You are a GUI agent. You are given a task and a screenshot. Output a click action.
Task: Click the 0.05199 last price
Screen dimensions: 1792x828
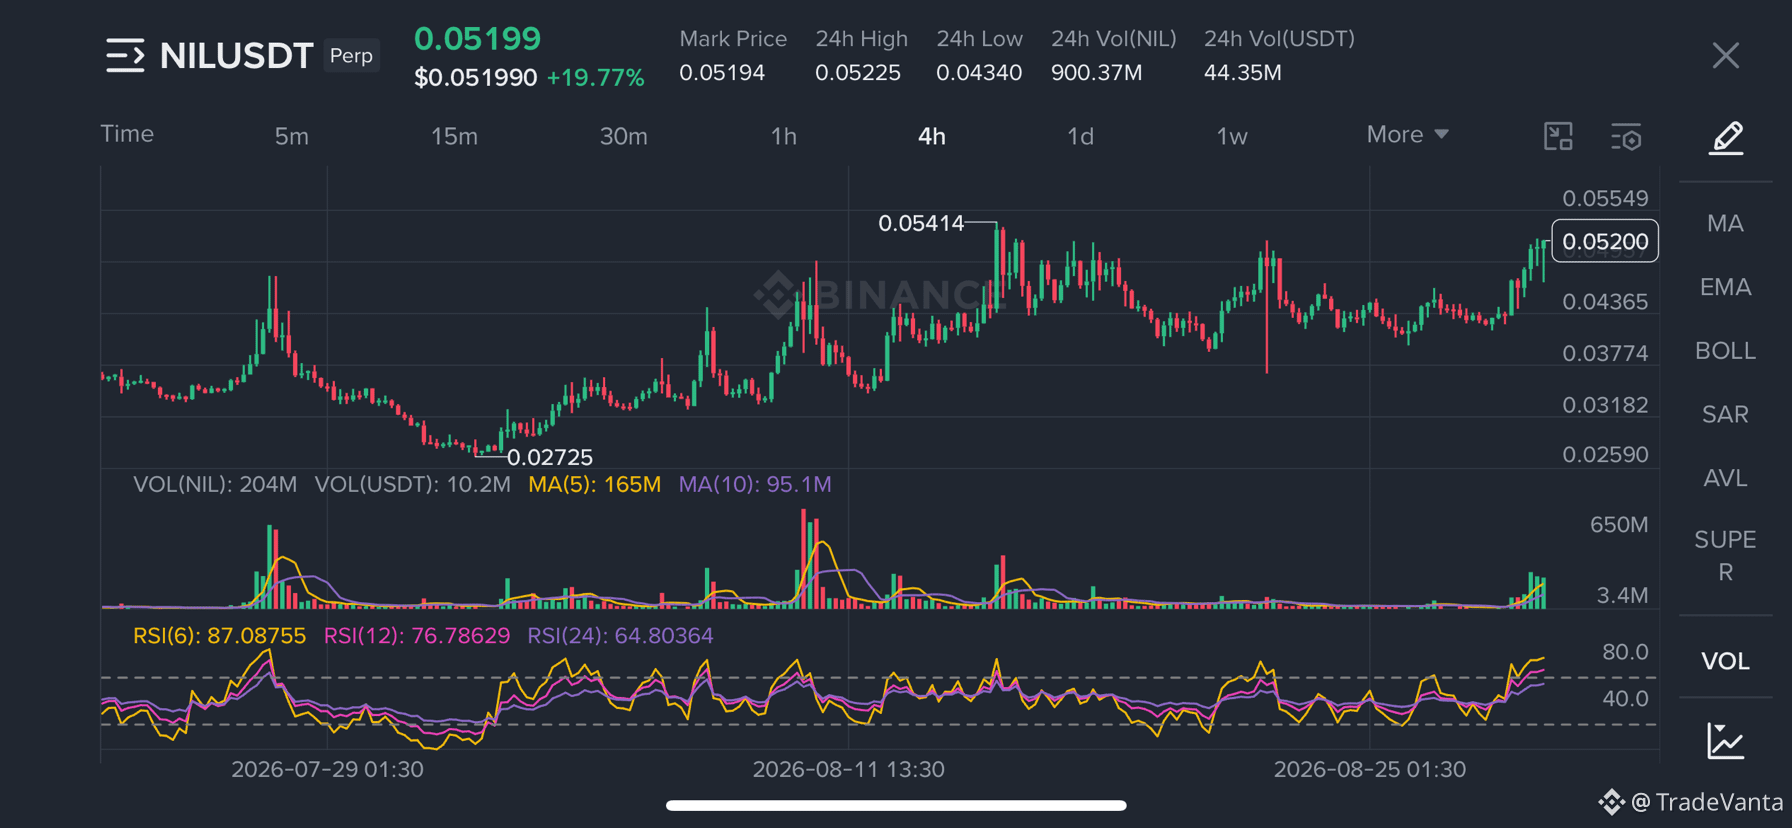[x=477, y=38]
